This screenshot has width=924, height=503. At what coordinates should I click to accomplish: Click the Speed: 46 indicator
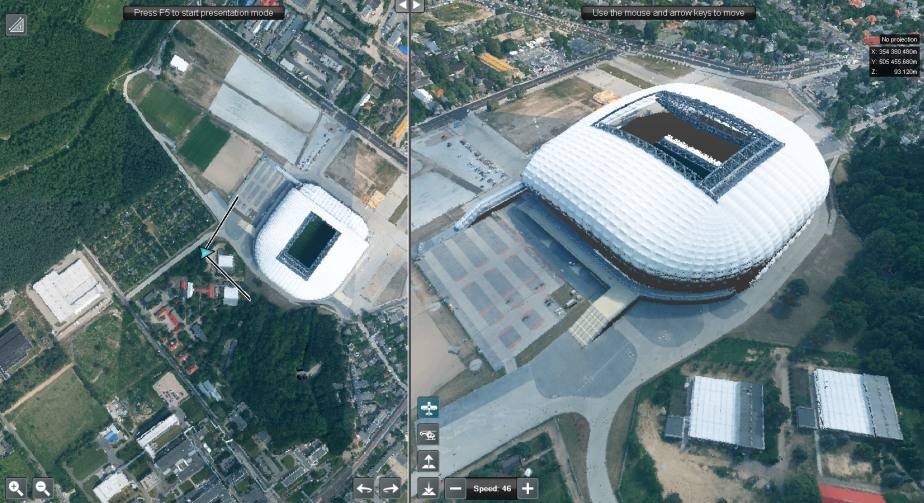pyautogui.click(x=491, y=488)
